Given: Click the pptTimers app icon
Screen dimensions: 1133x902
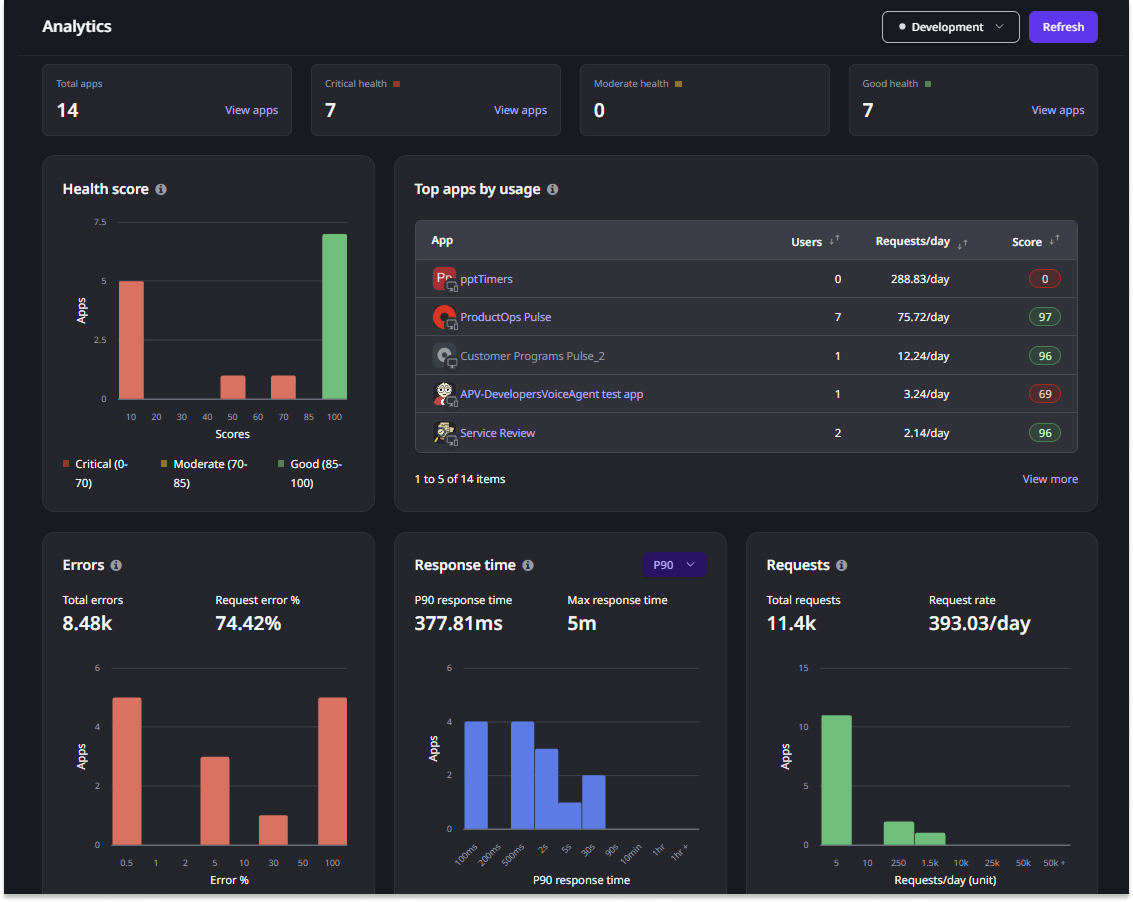Looking at the screenshot, I should click(444, 279).
